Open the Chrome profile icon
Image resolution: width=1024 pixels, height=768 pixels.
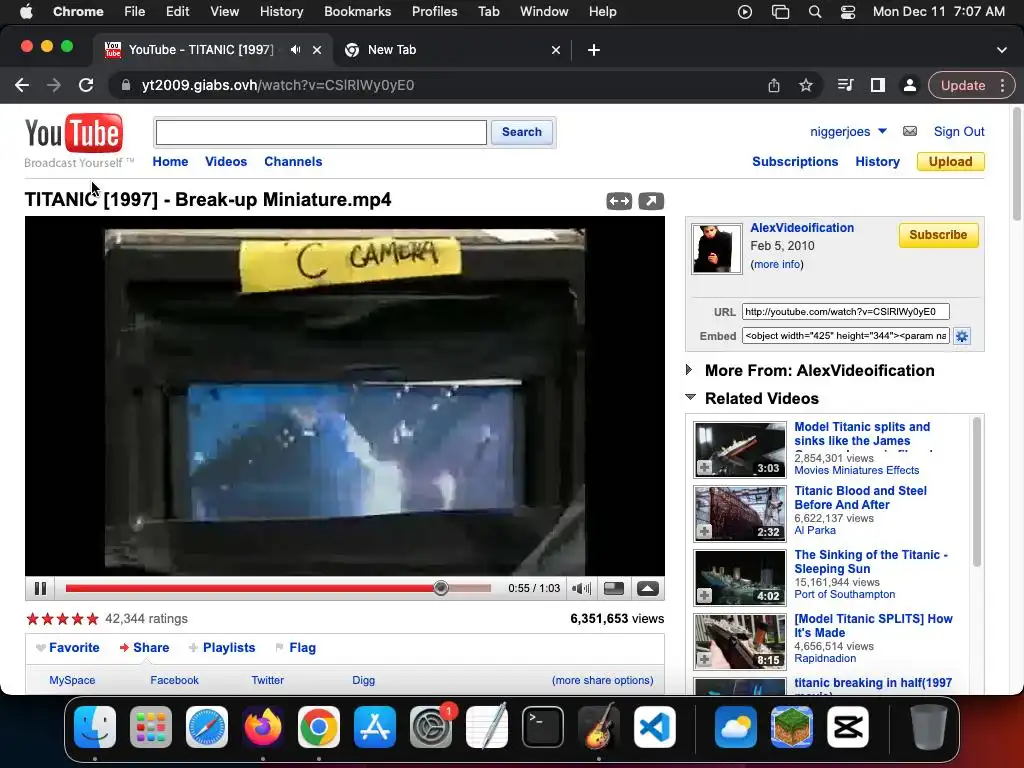point(909,85)
